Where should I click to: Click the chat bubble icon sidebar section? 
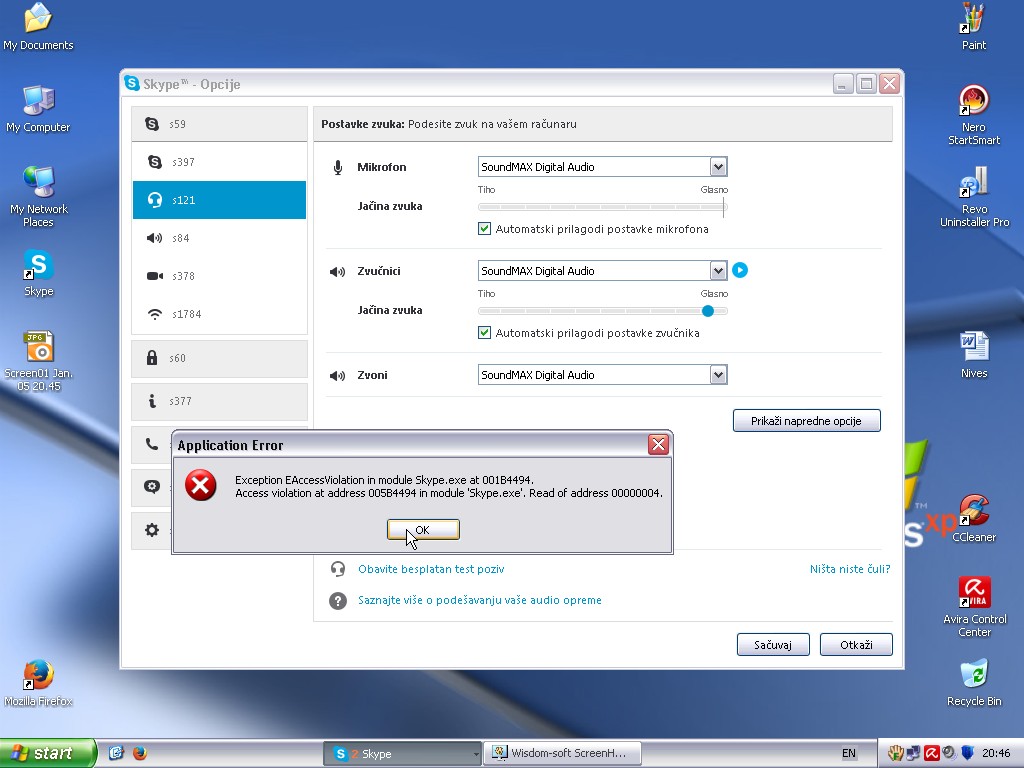tap(152, 487)
